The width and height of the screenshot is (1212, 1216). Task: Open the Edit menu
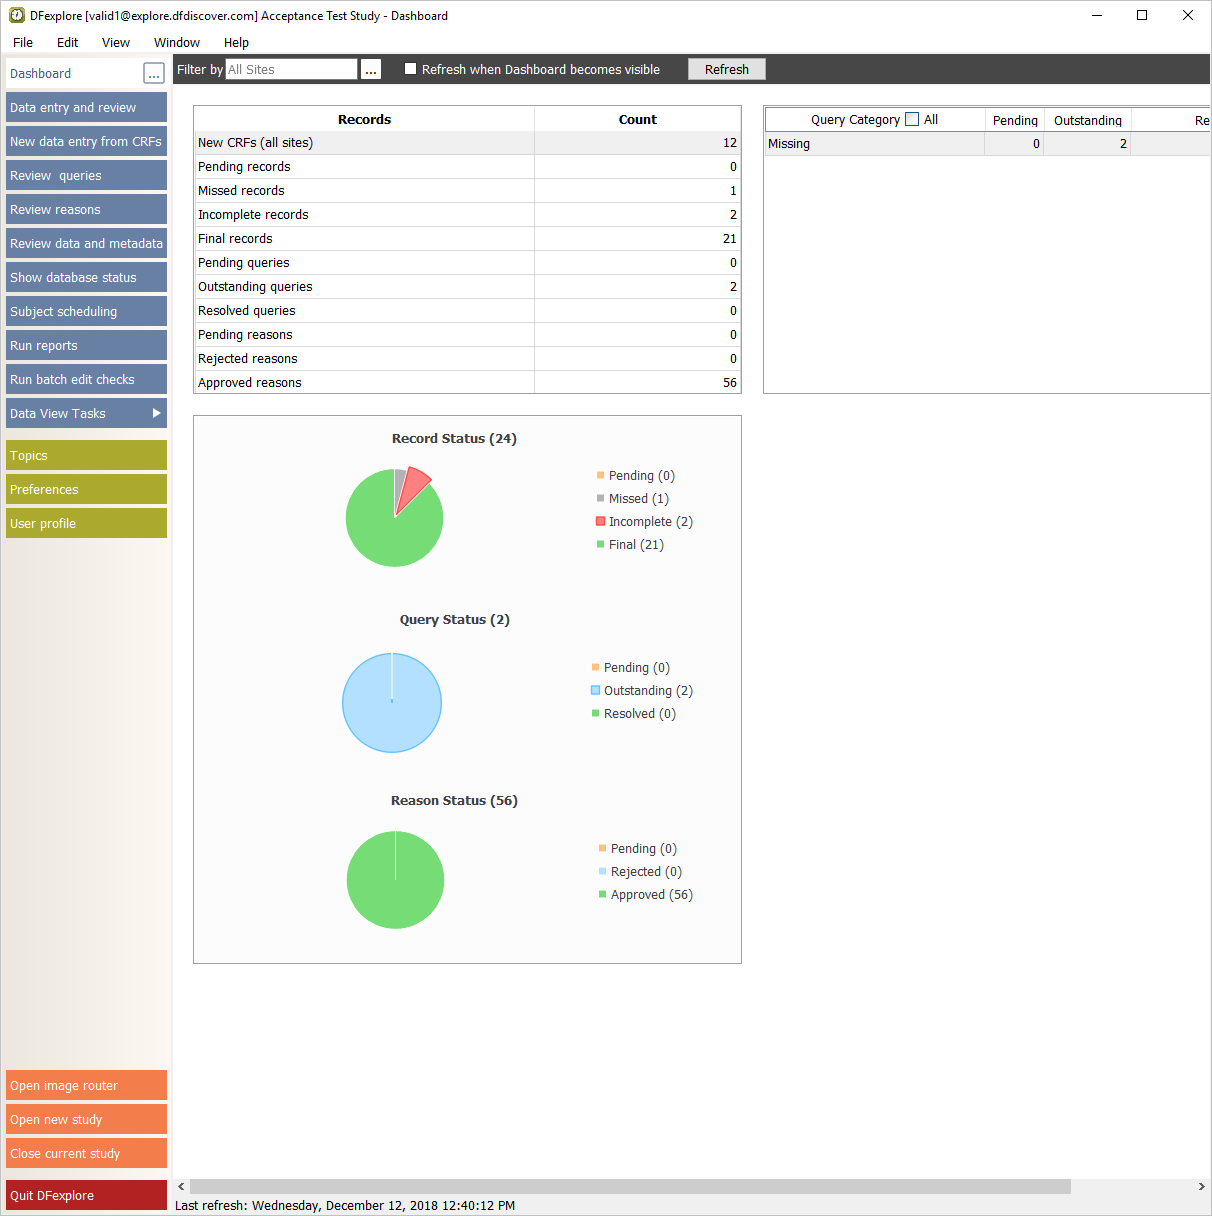pyautogui.click(x=67, y=42)
